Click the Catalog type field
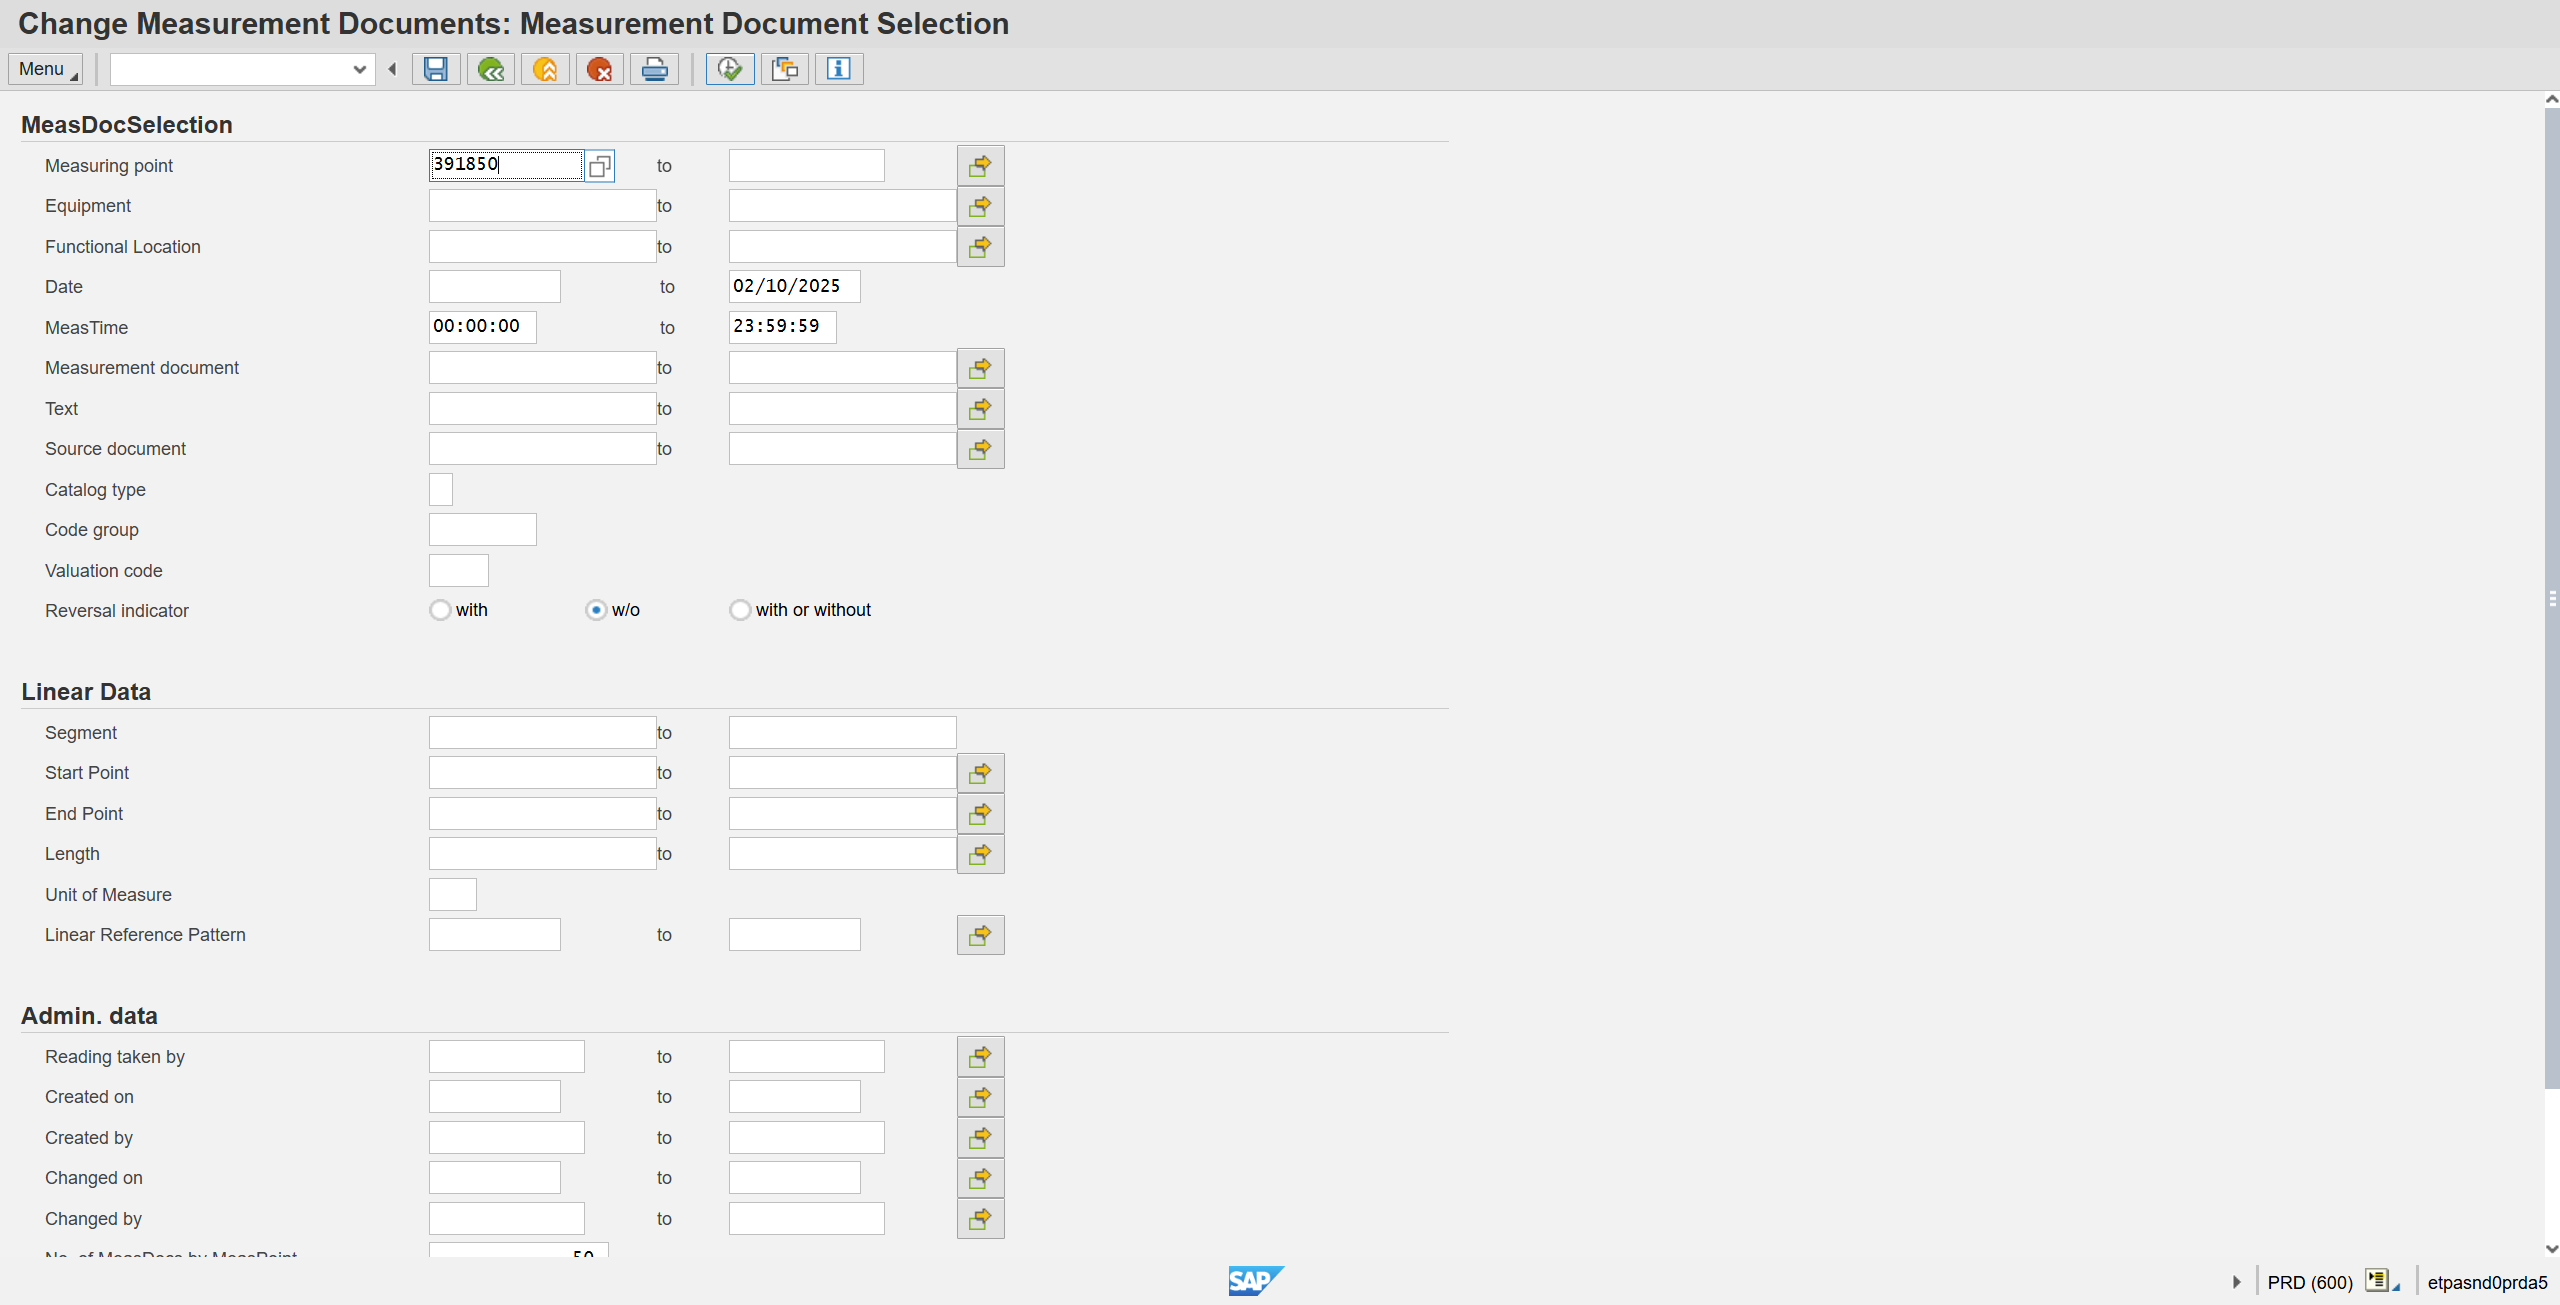The image size is (2560, 1305). 441,490
